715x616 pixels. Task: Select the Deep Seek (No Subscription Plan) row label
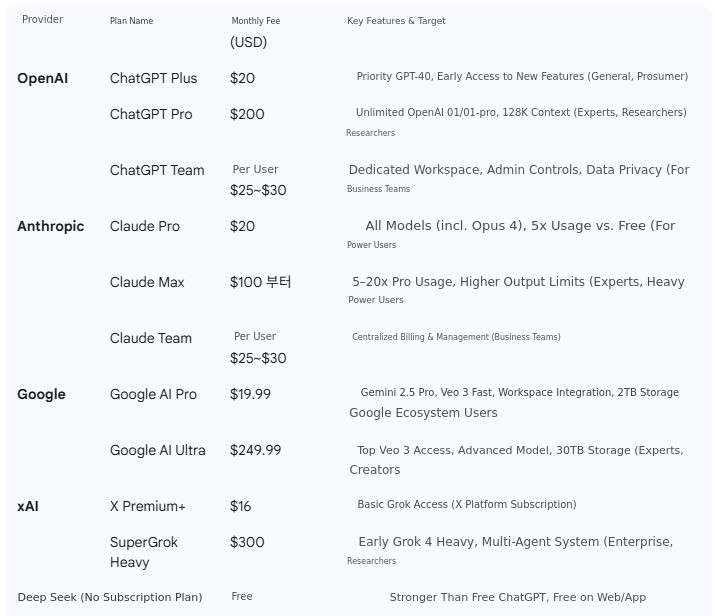[x=110, y=597]
